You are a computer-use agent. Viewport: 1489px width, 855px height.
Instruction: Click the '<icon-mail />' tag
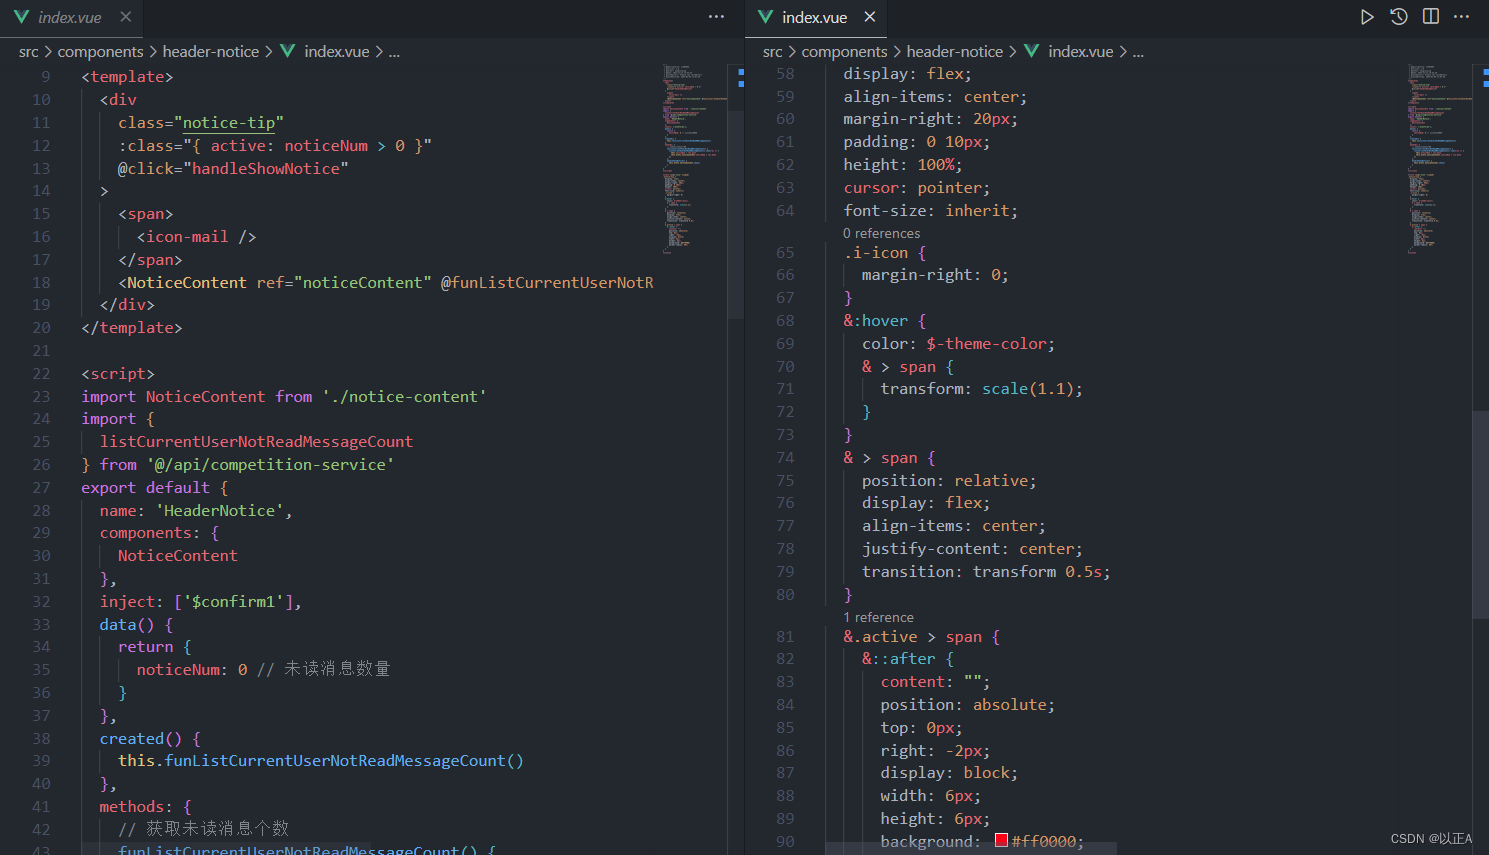coord(196,237)
